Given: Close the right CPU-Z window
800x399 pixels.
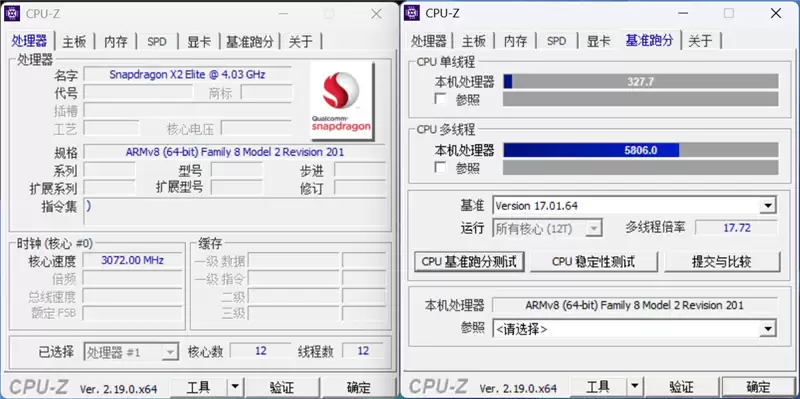Looking at the screenshot, I should [776, 14].
